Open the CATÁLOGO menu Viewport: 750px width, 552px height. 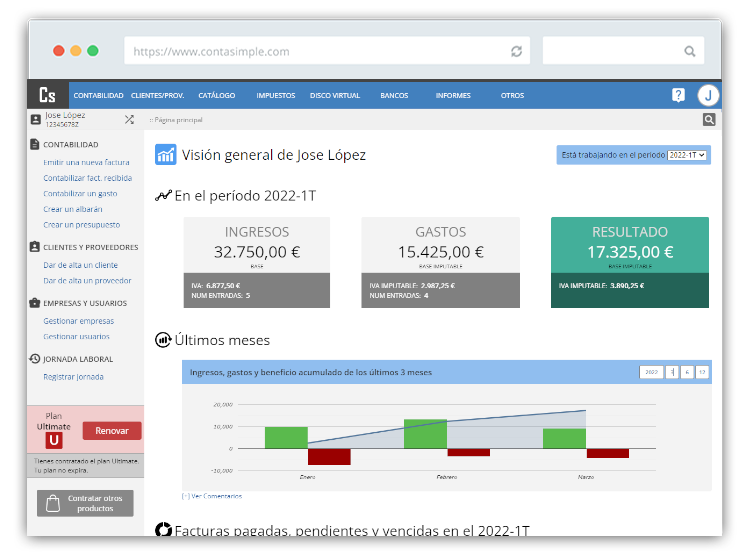coord(217,96)
